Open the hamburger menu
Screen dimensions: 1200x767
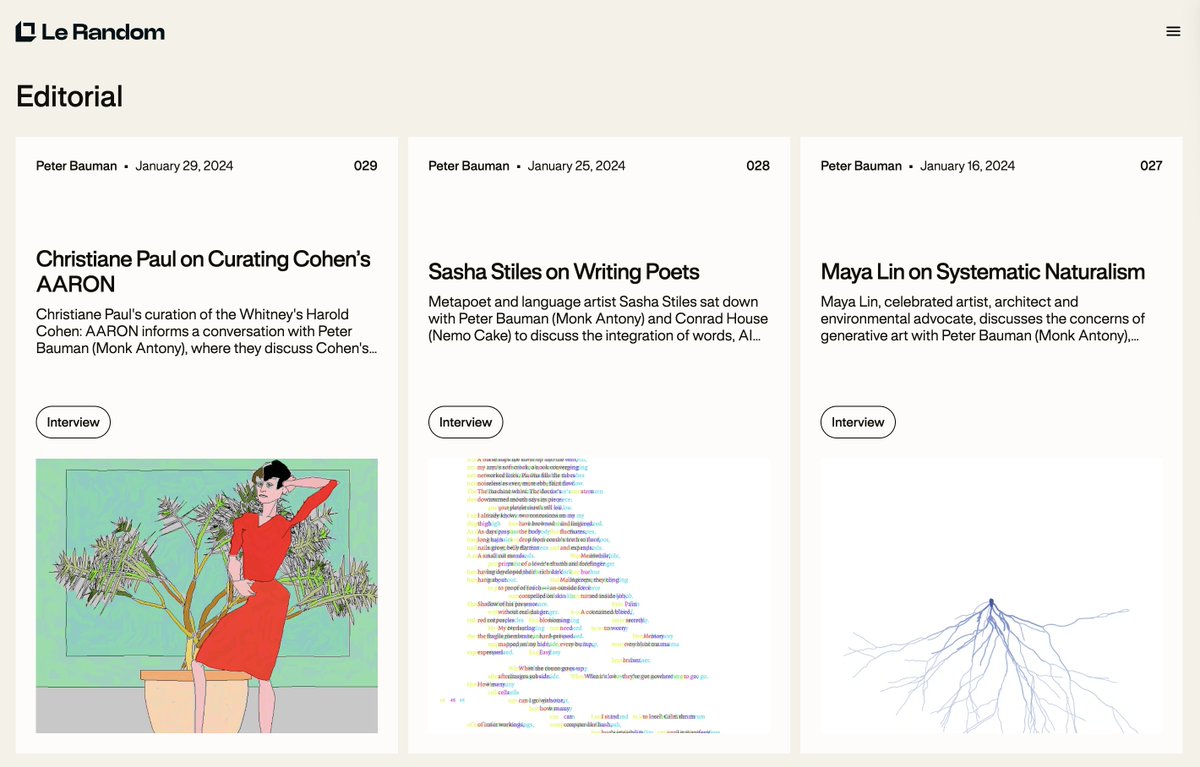point(1173,31)
